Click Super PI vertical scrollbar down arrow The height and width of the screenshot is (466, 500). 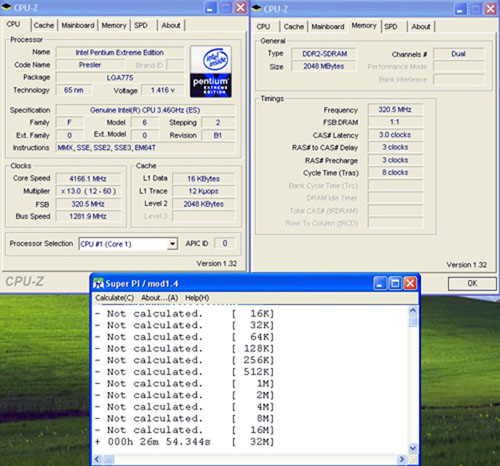(413, 448)
